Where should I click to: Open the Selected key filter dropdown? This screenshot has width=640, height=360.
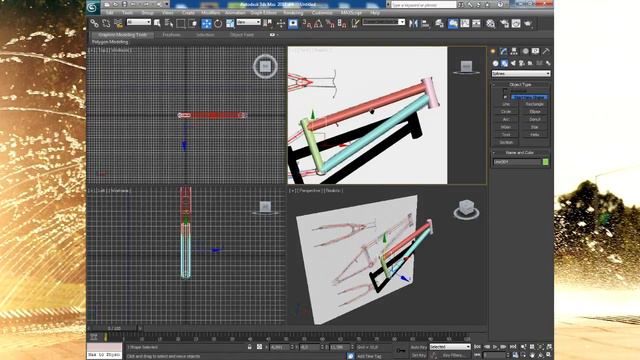(450, 347)
